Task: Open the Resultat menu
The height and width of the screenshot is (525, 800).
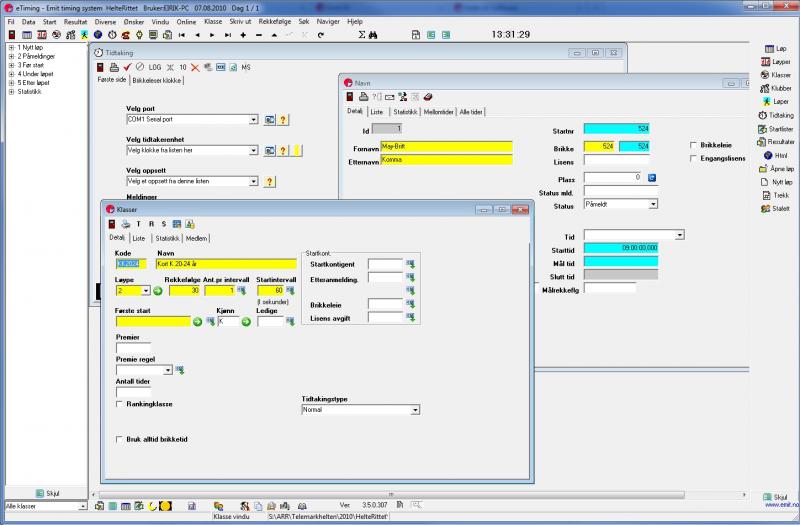Action: point(75,21)
